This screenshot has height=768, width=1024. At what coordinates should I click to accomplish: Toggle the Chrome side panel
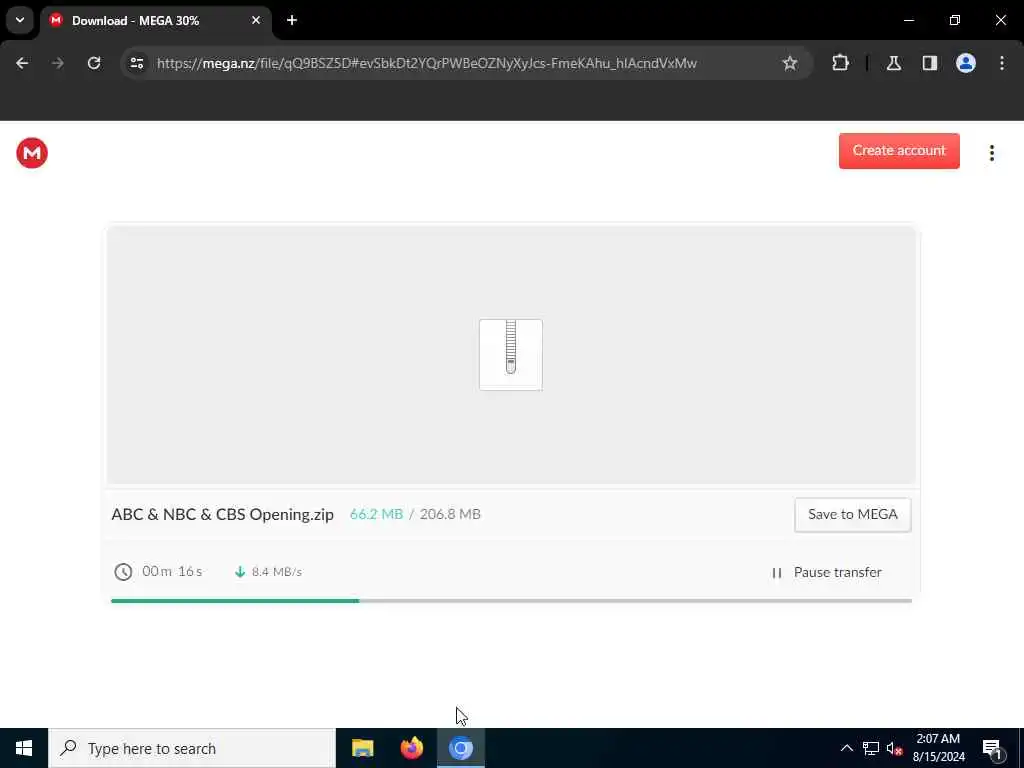pyautogui.click(x=930, y=63)
